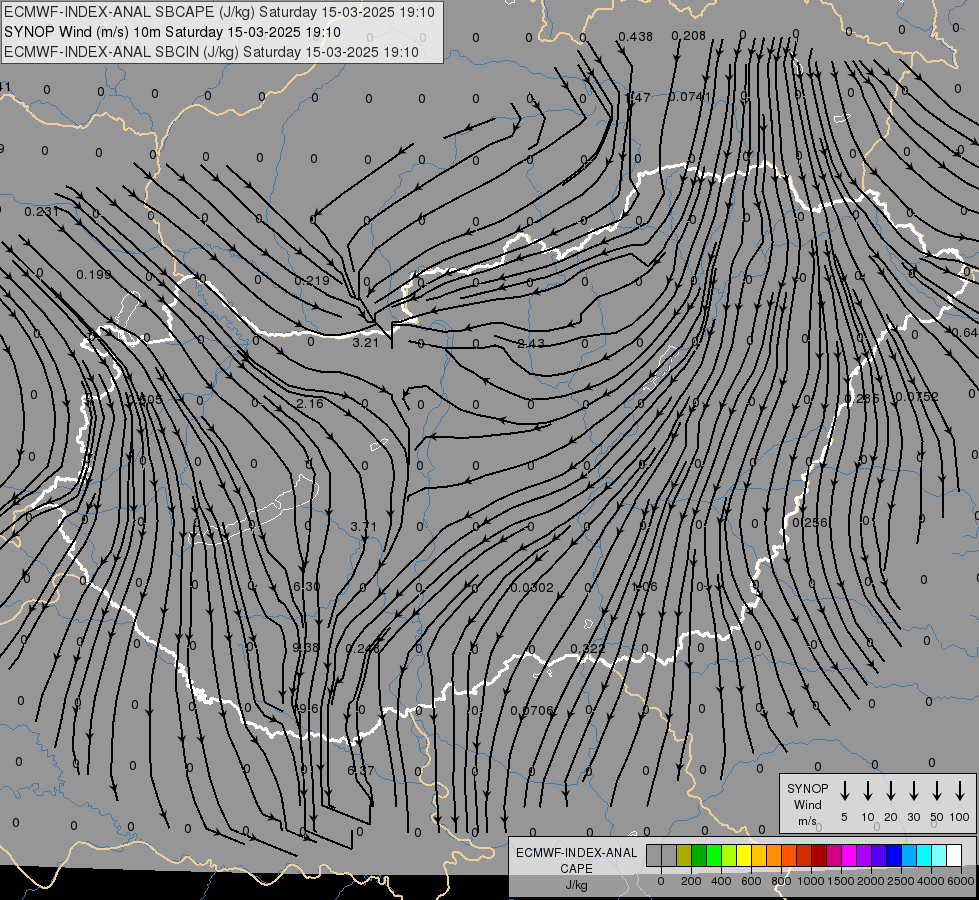Click the 1000 tick label on CAPE scale
Screen dimensions: 979x900
tap(811, 881)
